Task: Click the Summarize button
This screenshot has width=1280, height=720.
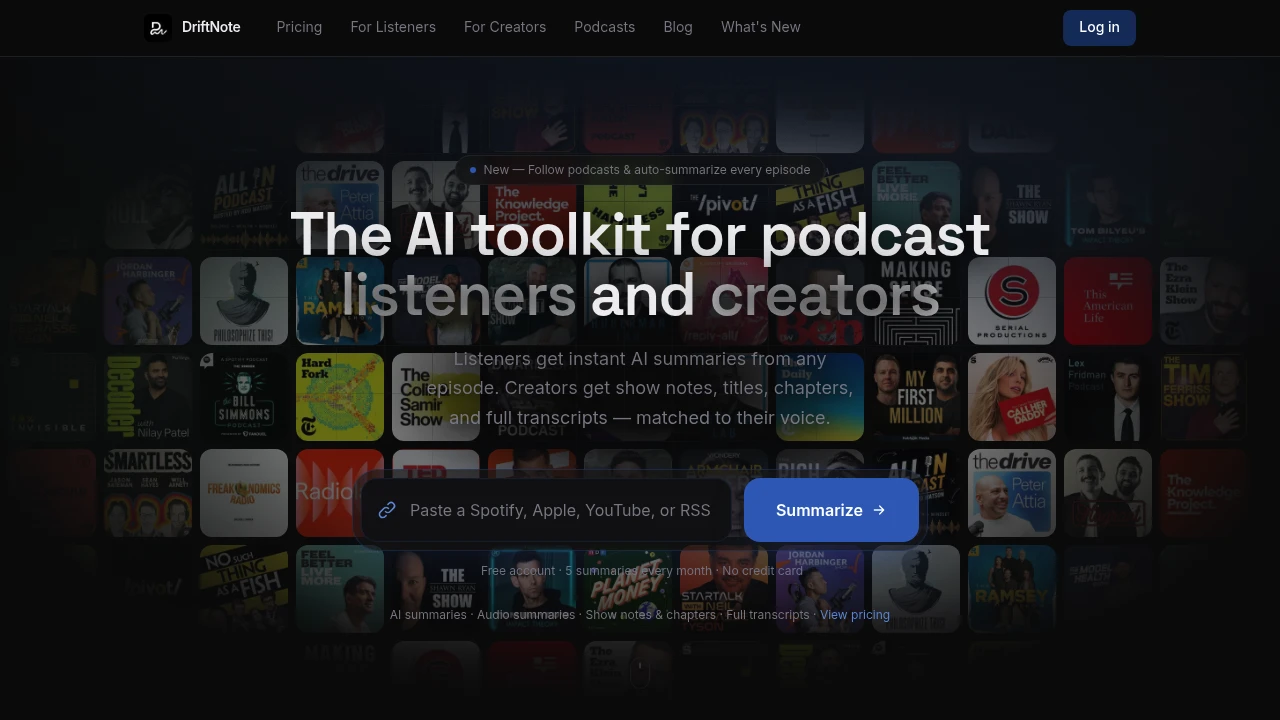Action: tap(831, 510)
